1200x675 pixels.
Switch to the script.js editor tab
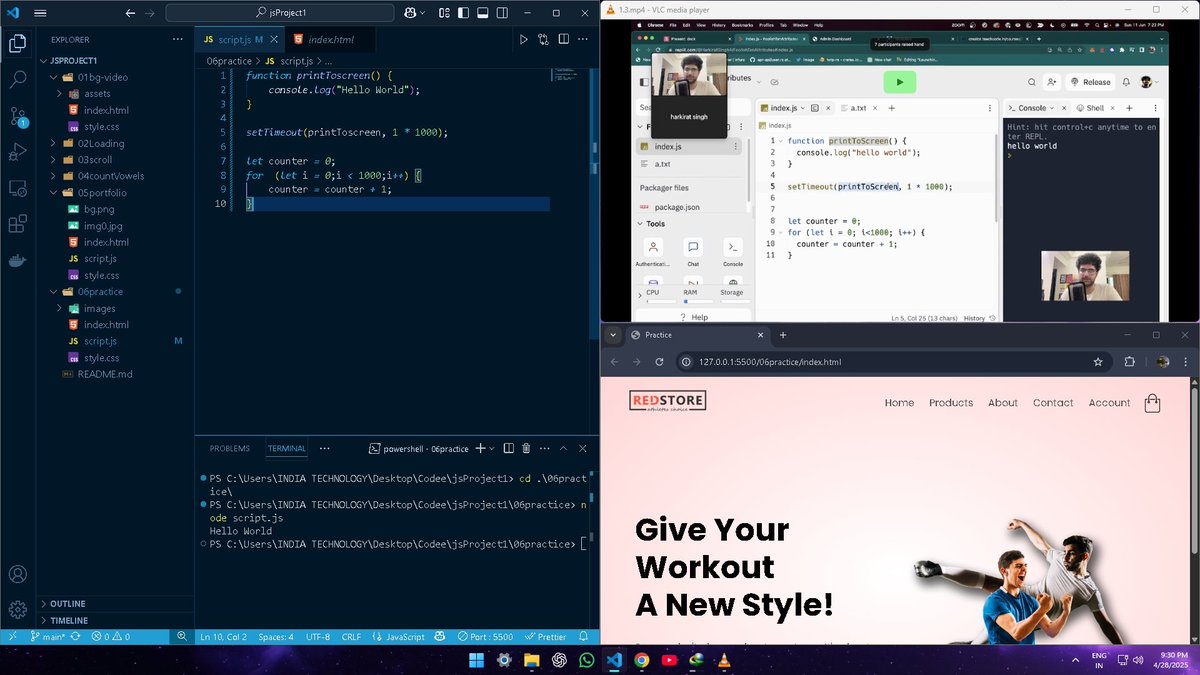(238, 39)
